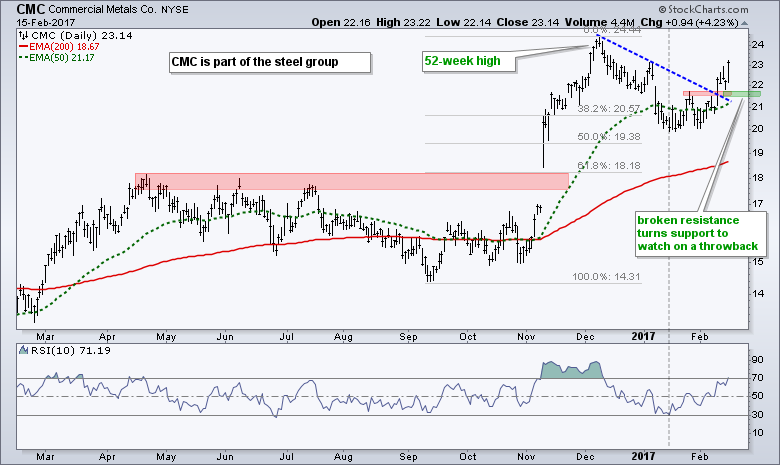The image size is (780, 465).
Task: Click the Close 23.14 value
Action: (x=527, y=22)
